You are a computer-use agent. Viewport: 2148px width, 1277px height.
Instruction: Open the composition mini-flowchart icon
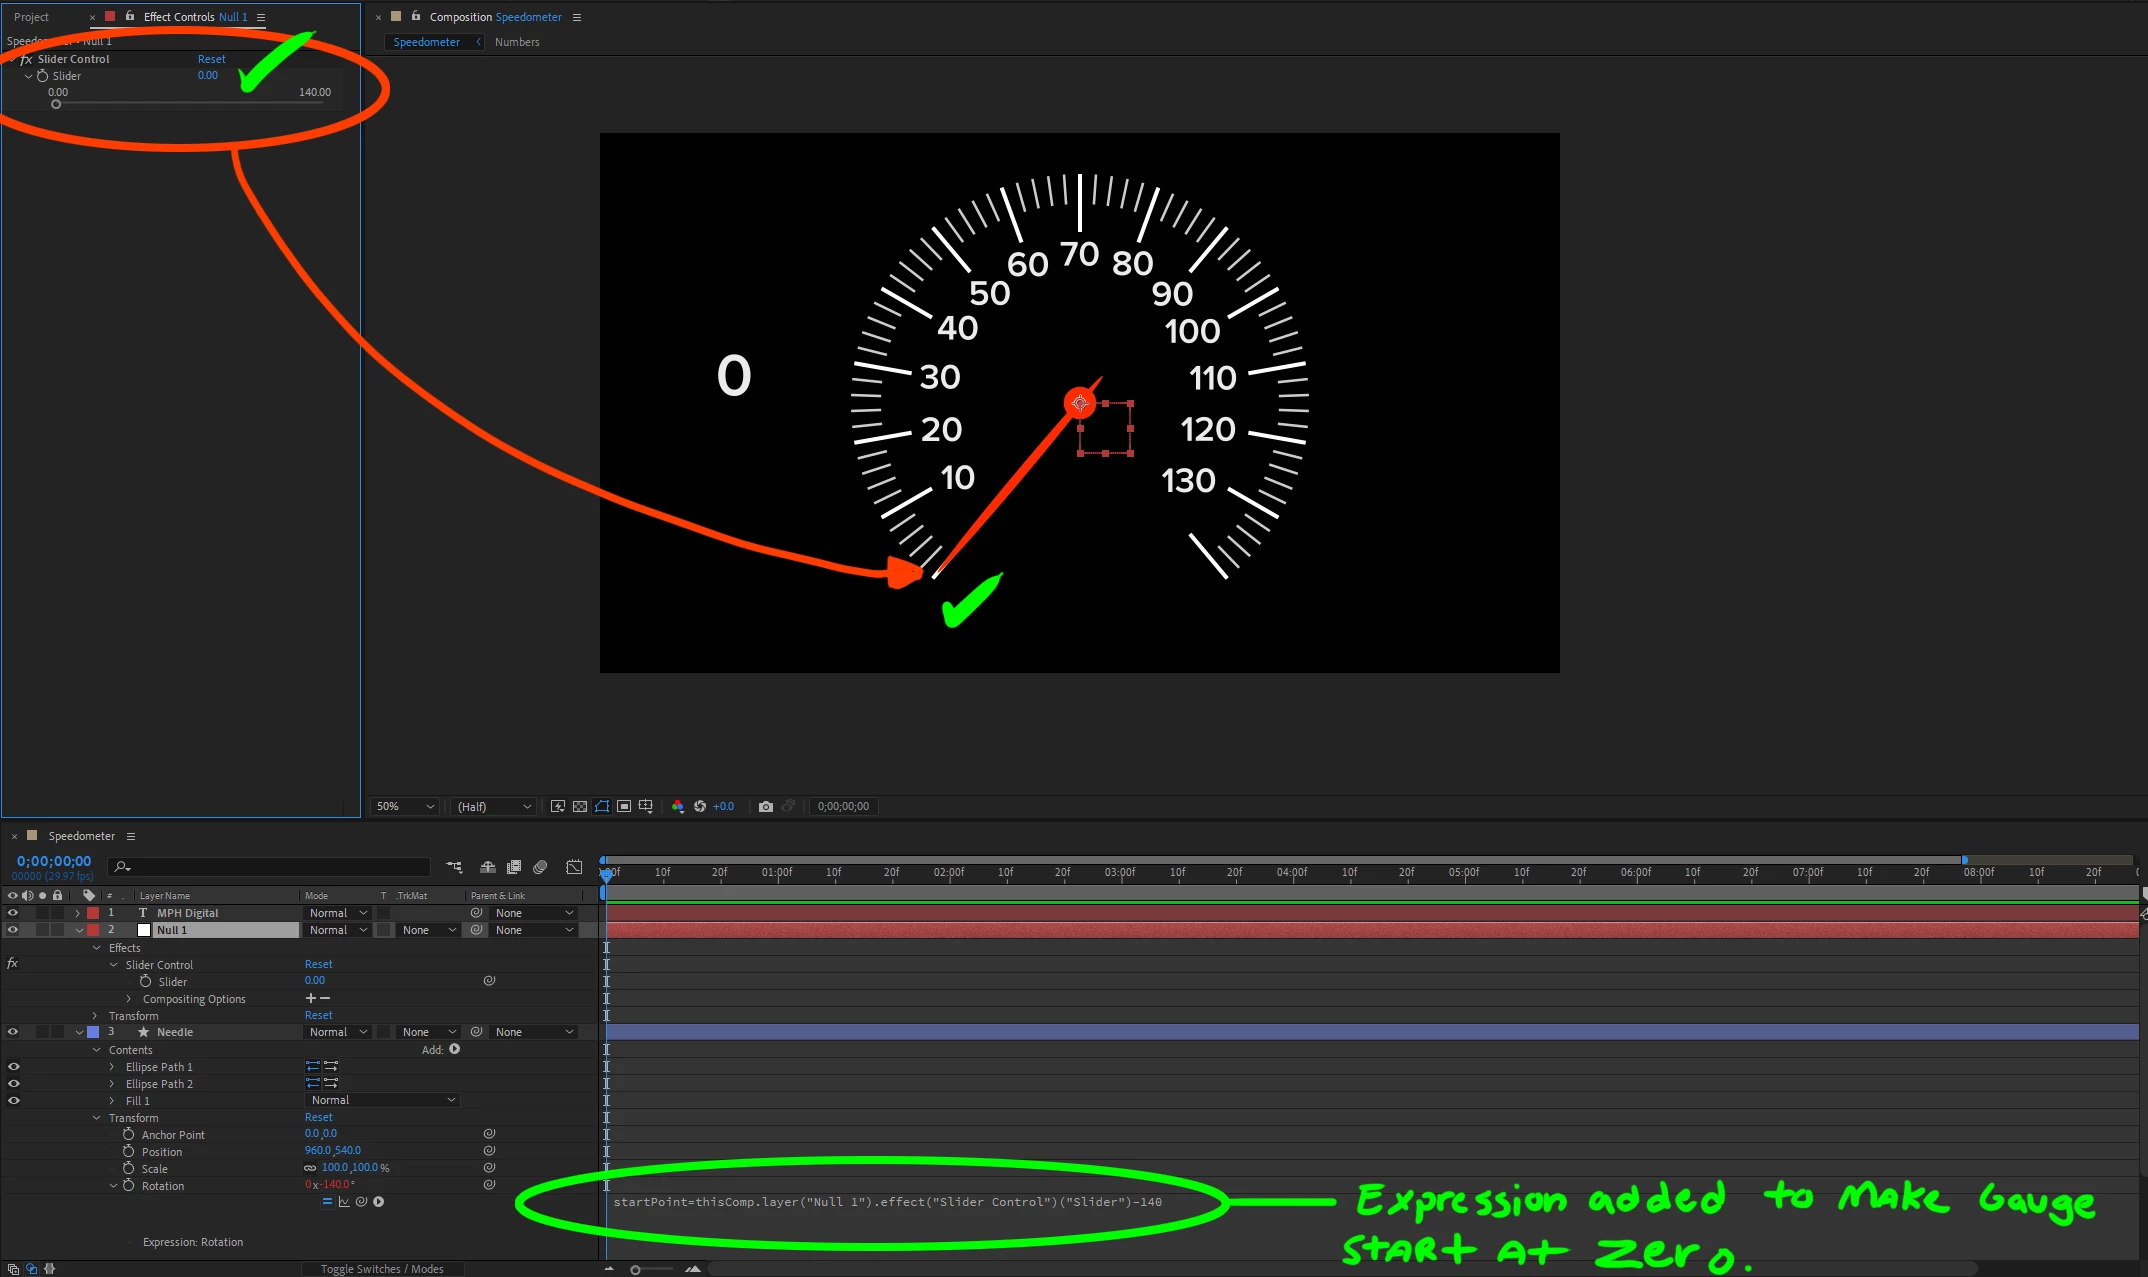(454, 867)
